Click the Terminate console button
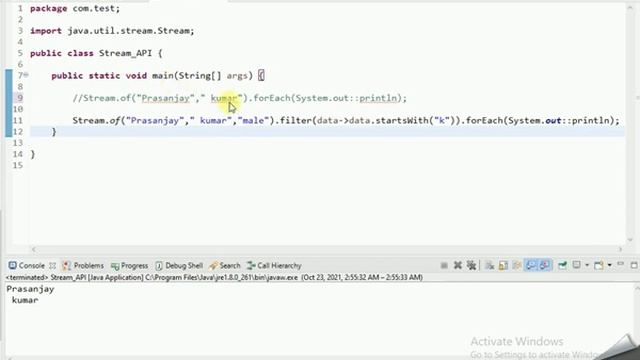The width and height of the screenshot is (640, 360). click(444, 266)
